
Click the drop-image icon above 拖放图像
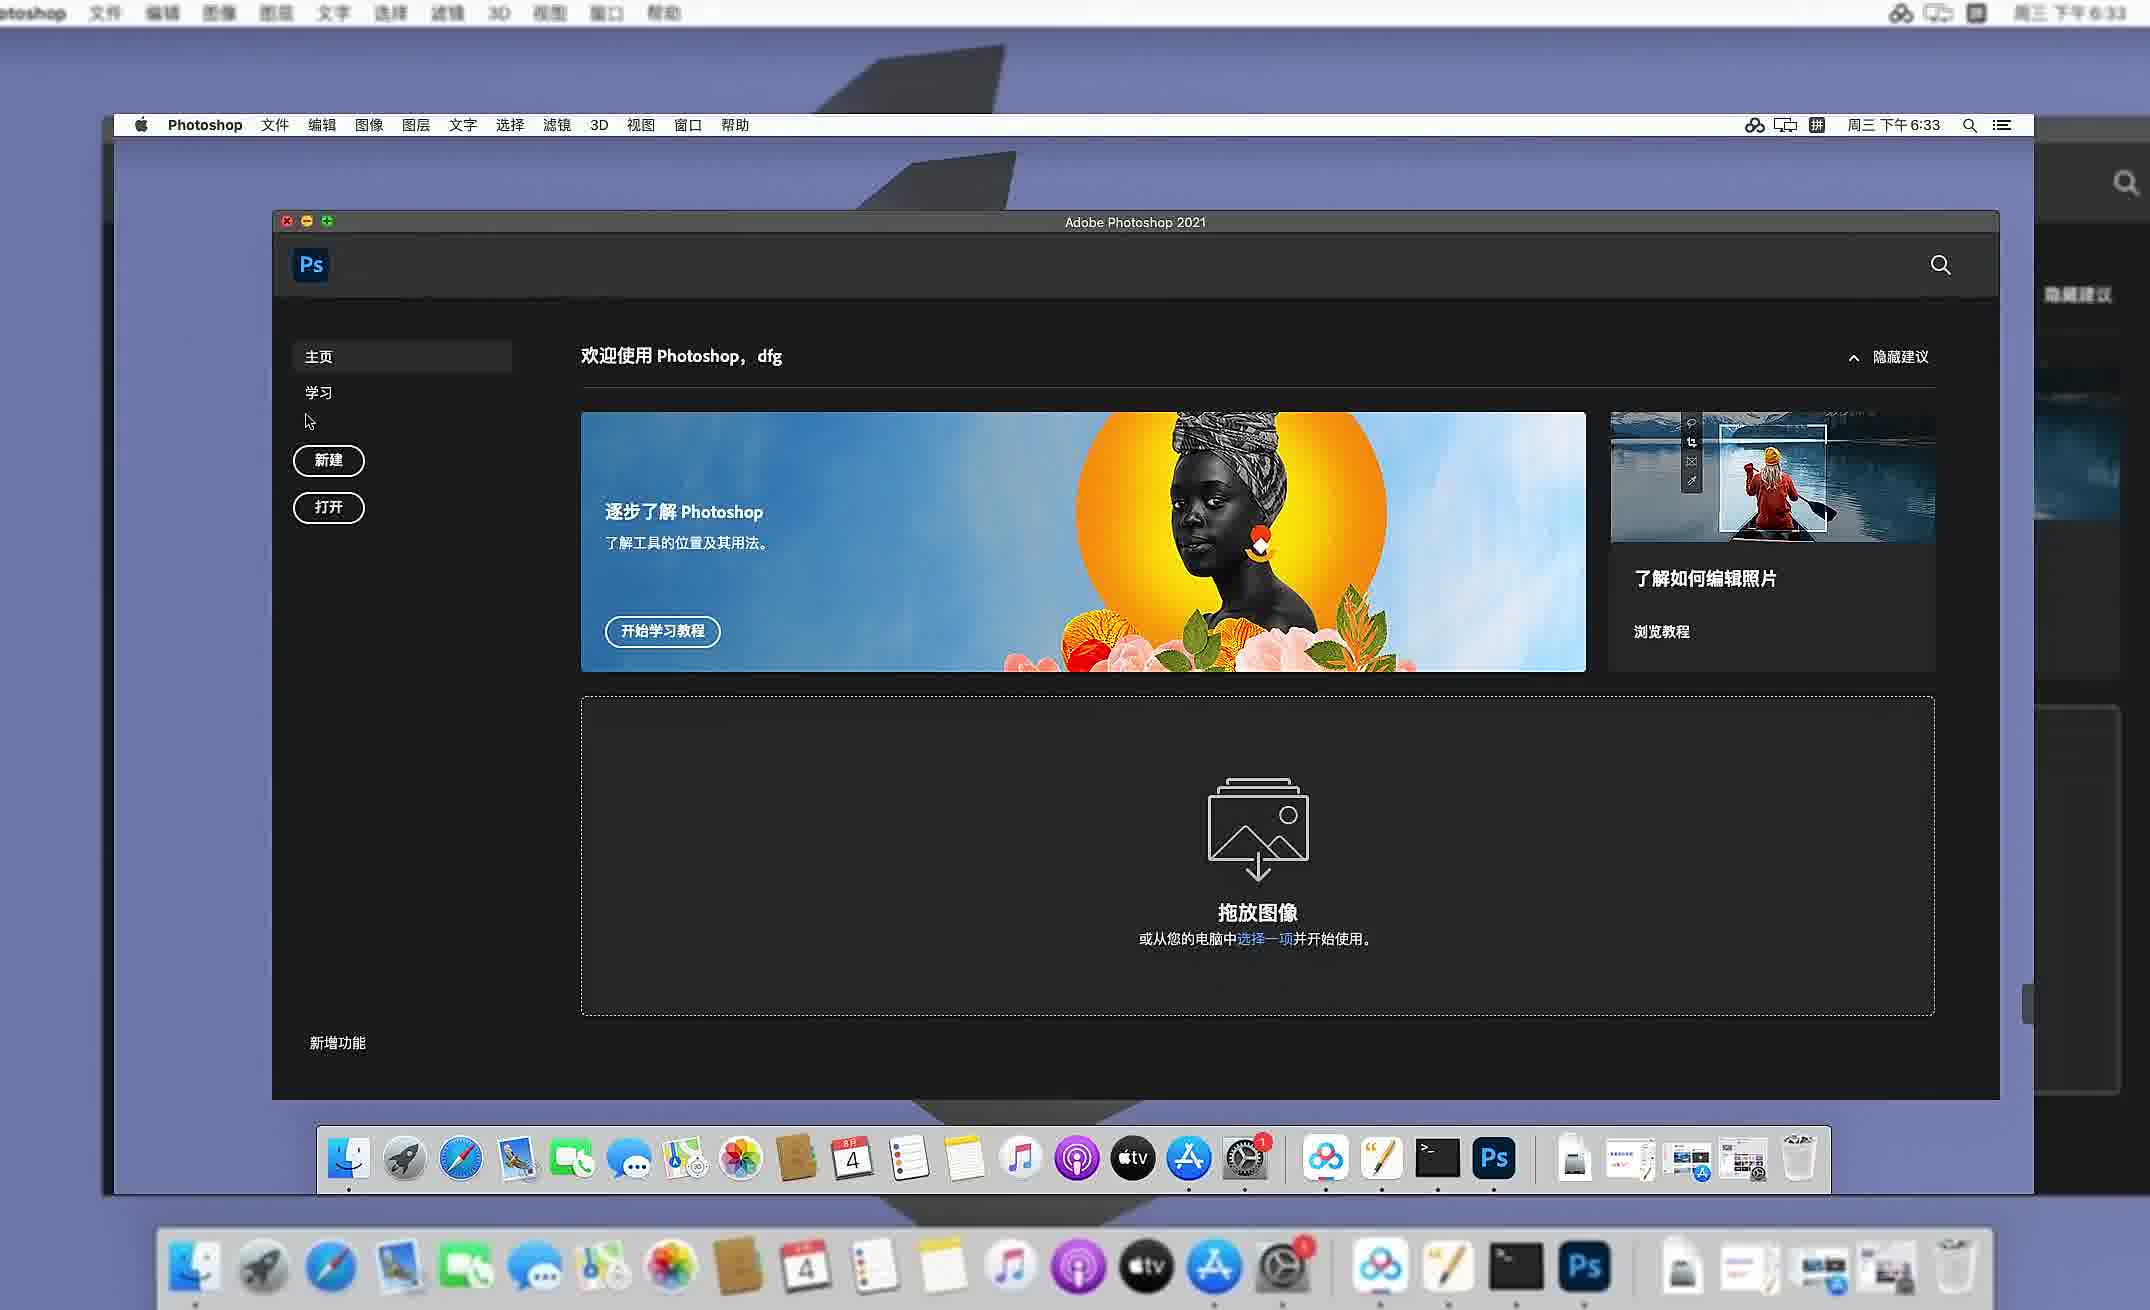[1258, 829]
